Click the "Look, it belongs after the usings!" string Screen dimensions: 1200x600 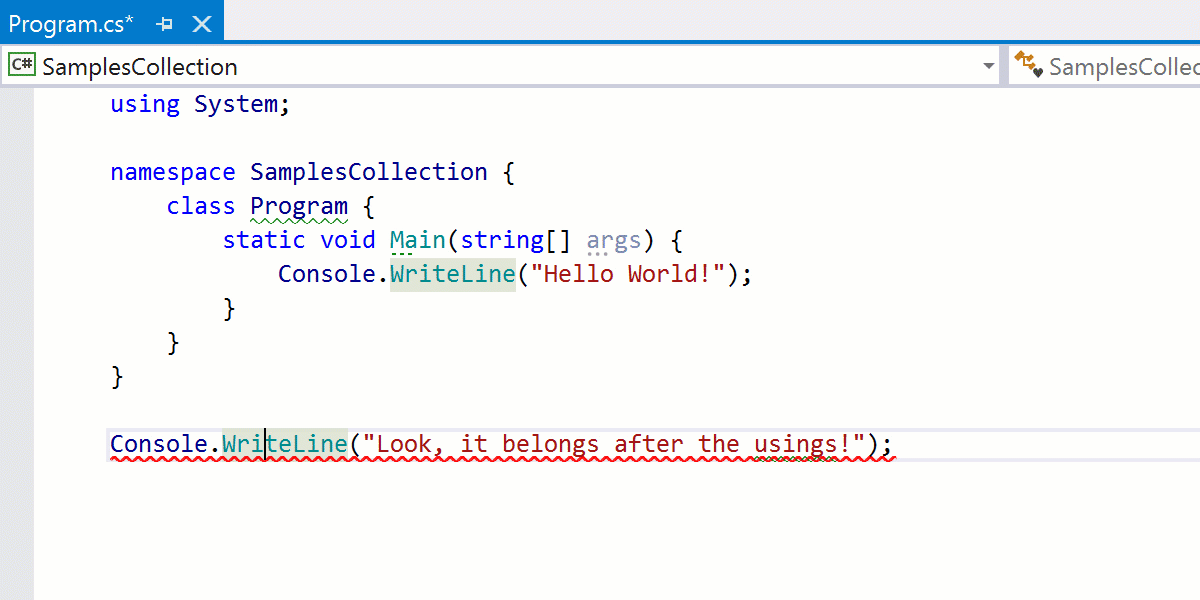click(614, 444)
